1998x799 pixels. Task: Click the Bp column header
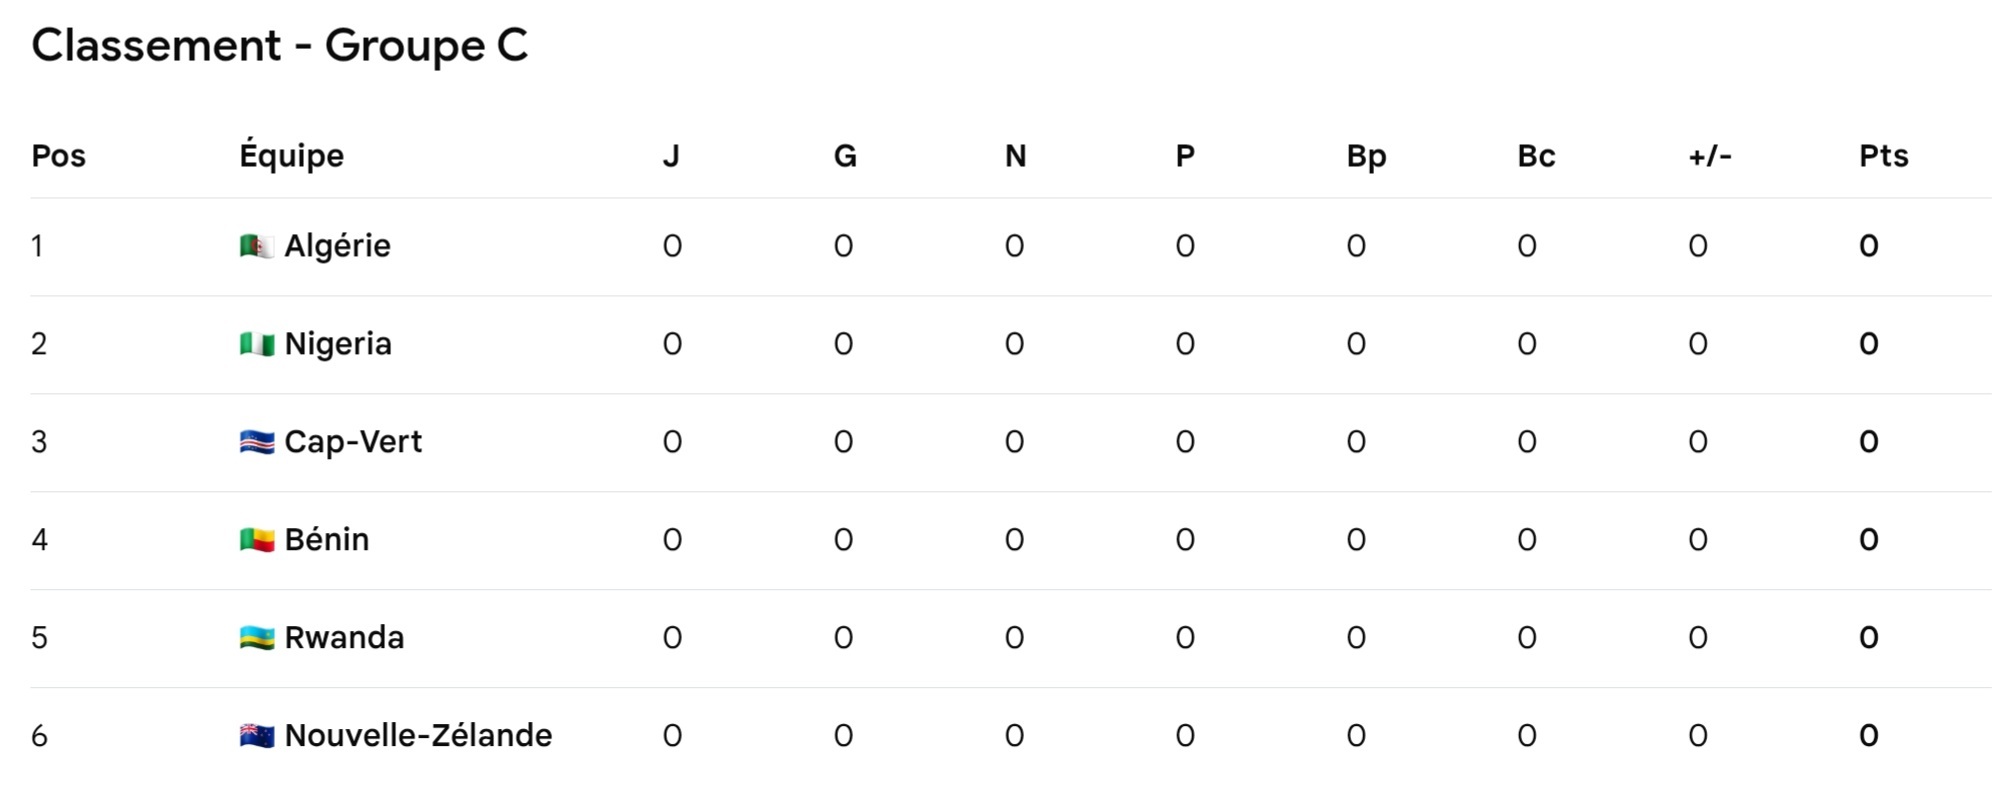1366,156
